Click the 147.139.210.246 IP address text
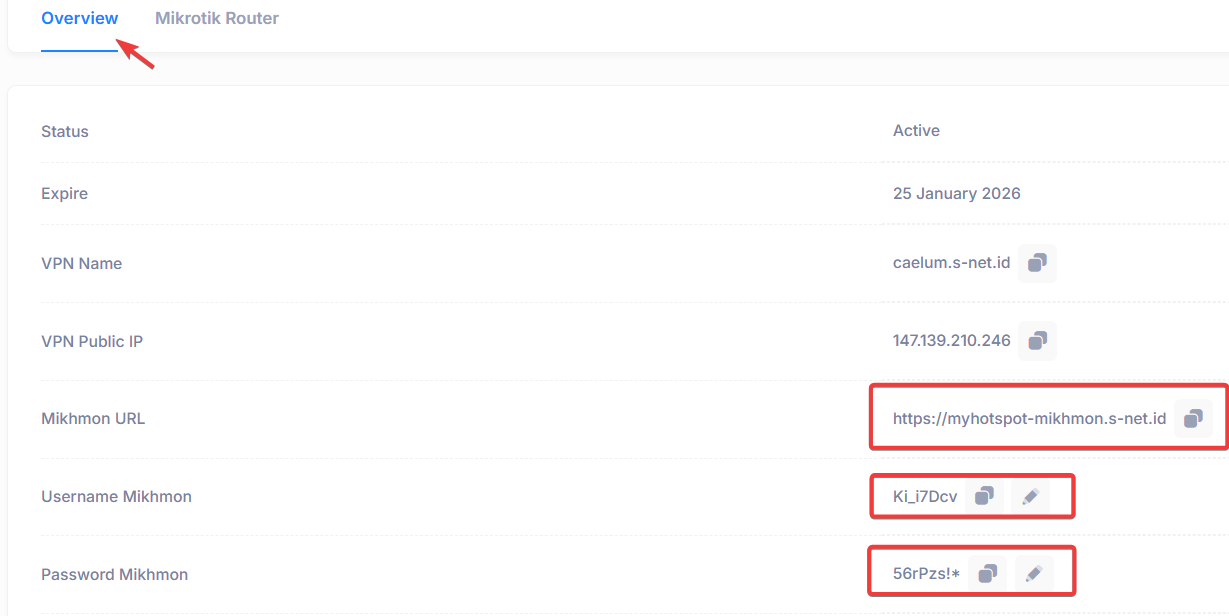 tap(951, 341)
